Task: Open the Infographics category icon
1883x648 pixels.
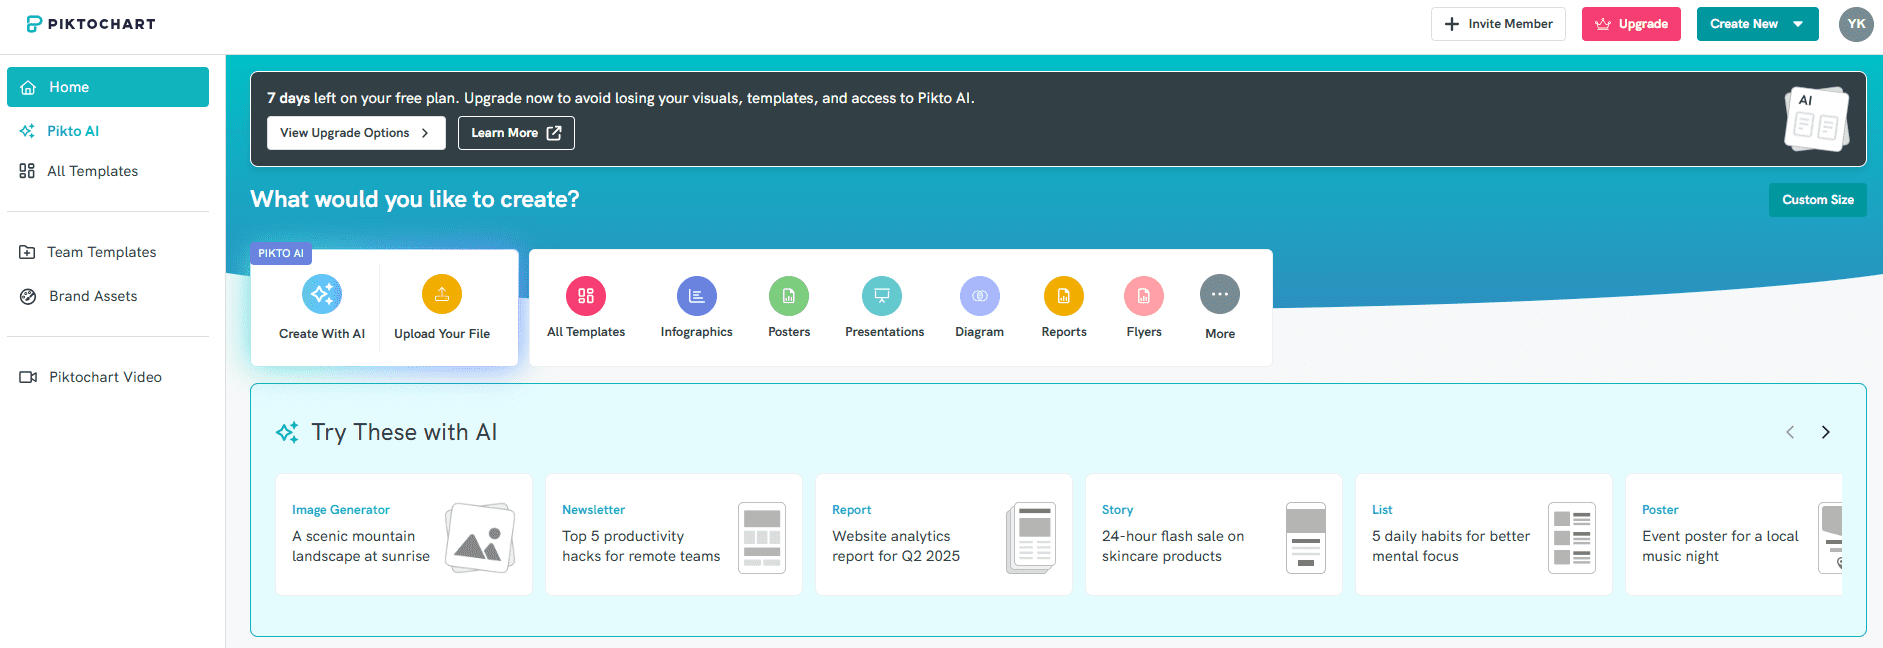Action: [x=697, y=296]
